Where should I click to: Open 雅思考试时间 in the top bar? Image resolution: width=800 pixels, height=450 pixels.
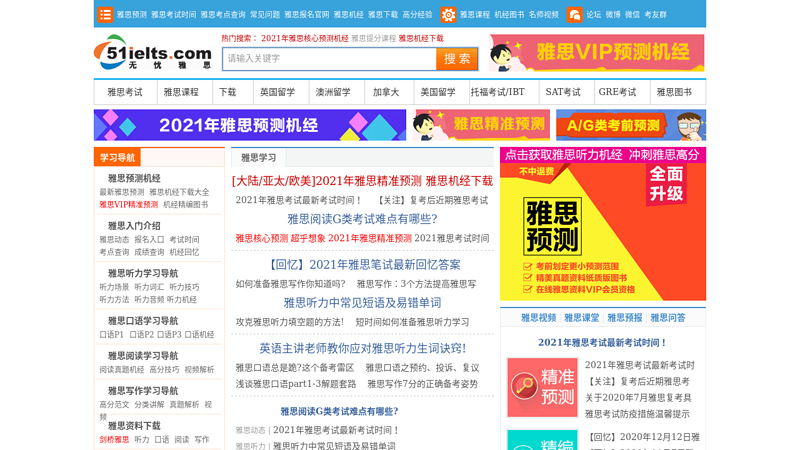point(173,15)
